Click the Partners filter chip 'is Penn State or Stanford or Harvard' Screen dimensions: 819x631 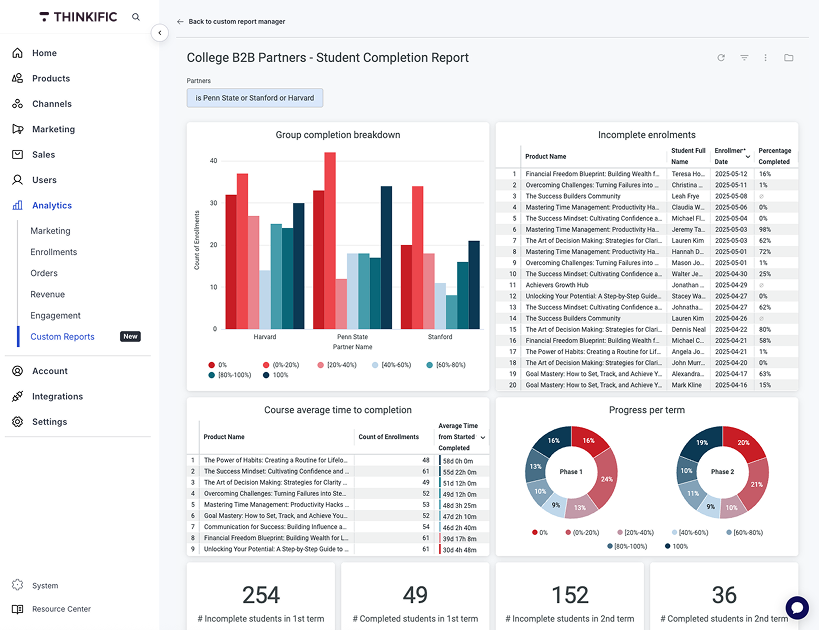255,98
